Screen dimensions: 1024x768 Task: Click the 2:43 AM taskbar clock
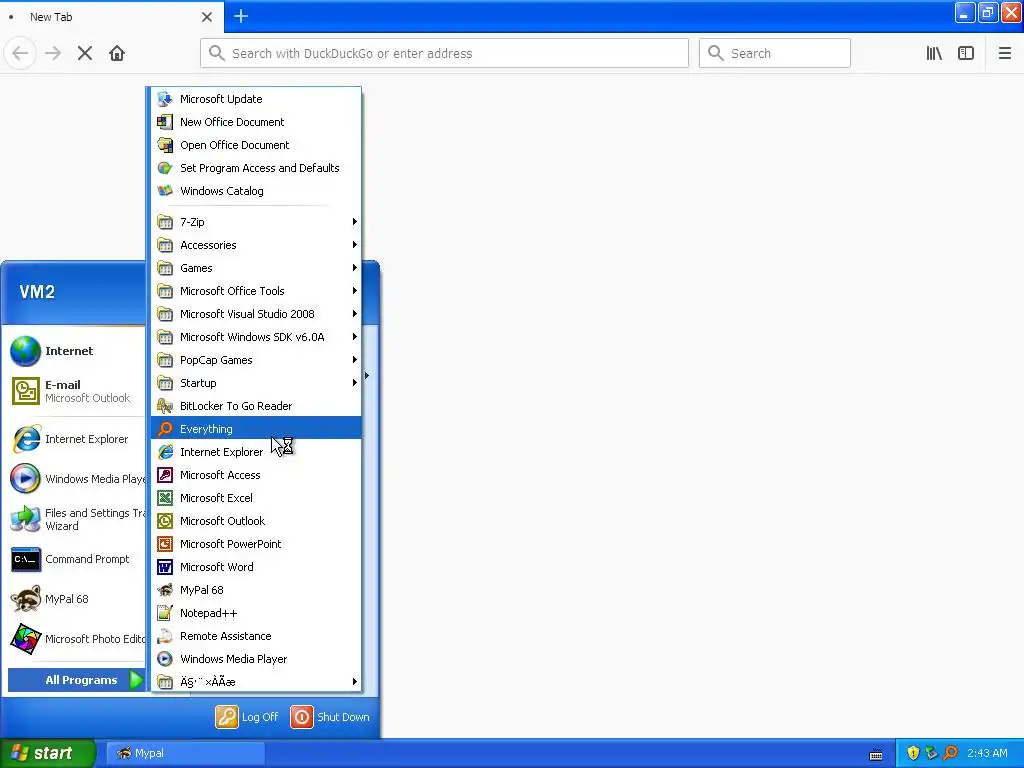pyautogui.click(x=987, y=753)
